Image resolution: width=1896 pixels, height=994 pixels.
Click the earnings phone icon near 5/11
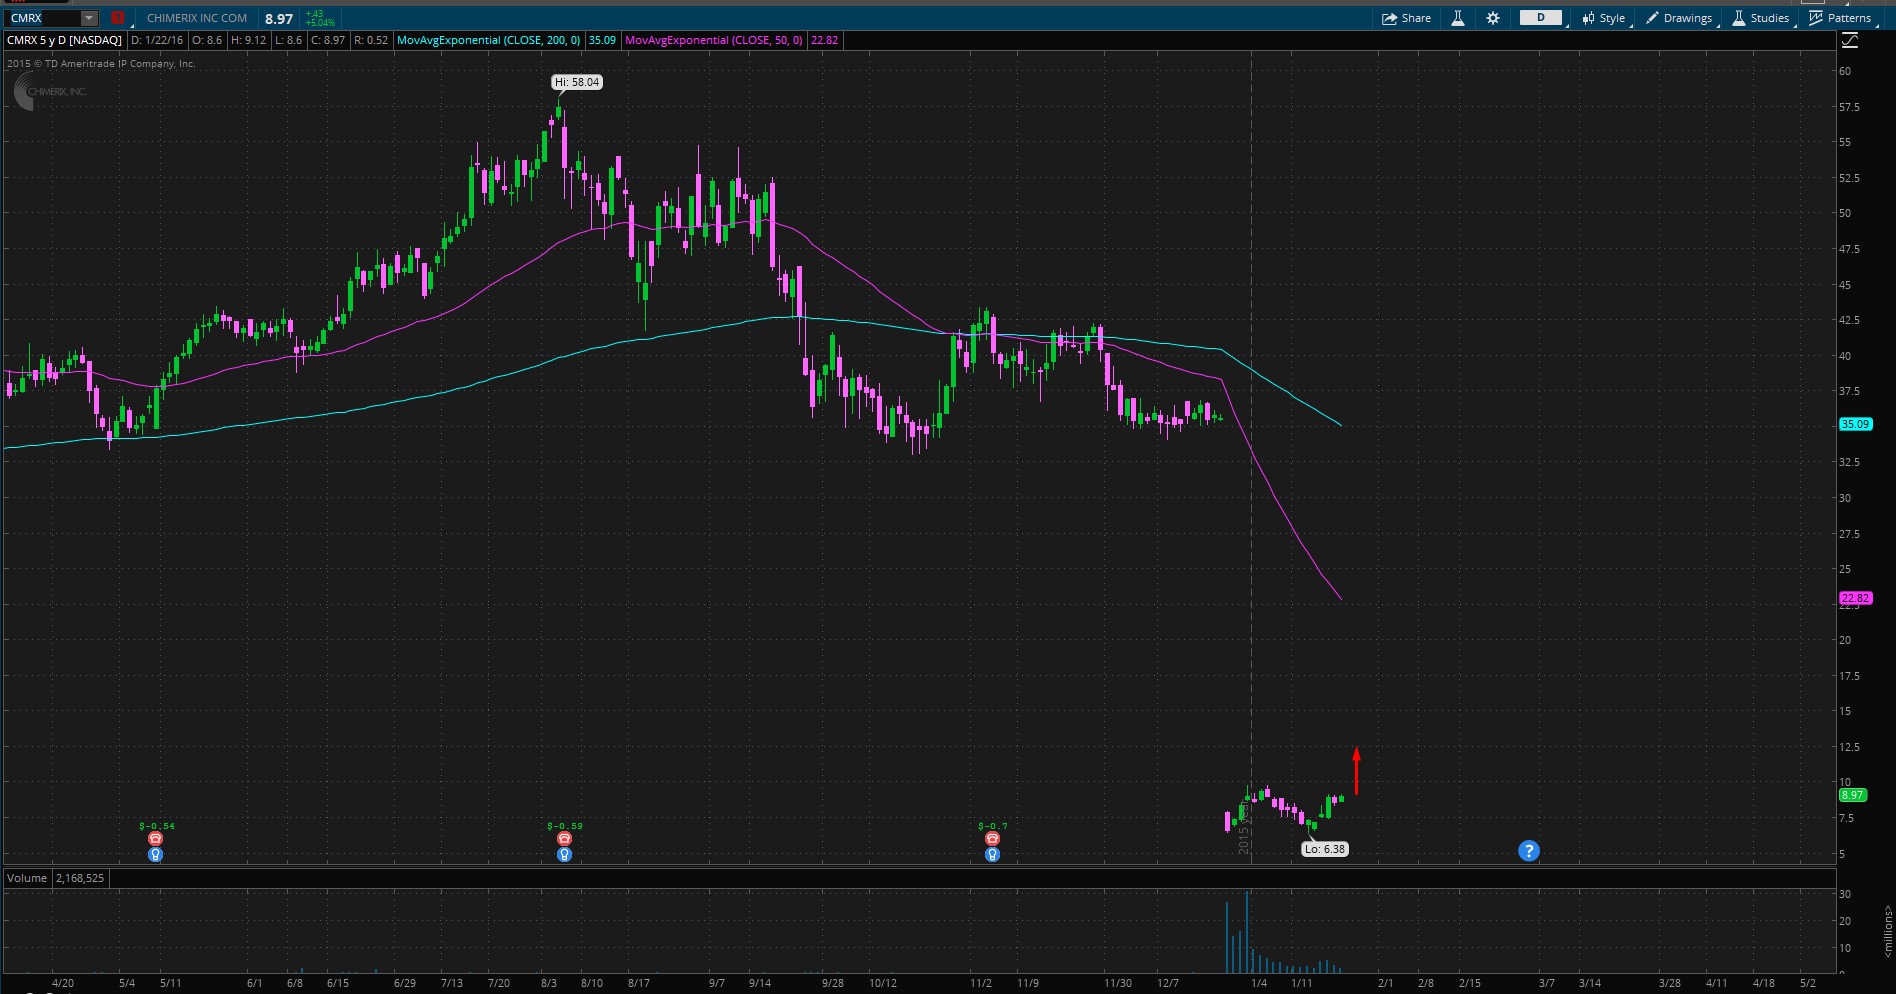click(155, 839)
